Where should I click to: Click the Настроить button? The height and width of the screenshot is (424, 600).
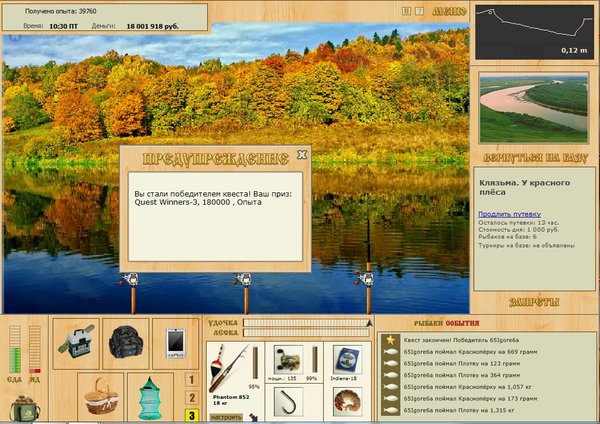click(226, 417)
